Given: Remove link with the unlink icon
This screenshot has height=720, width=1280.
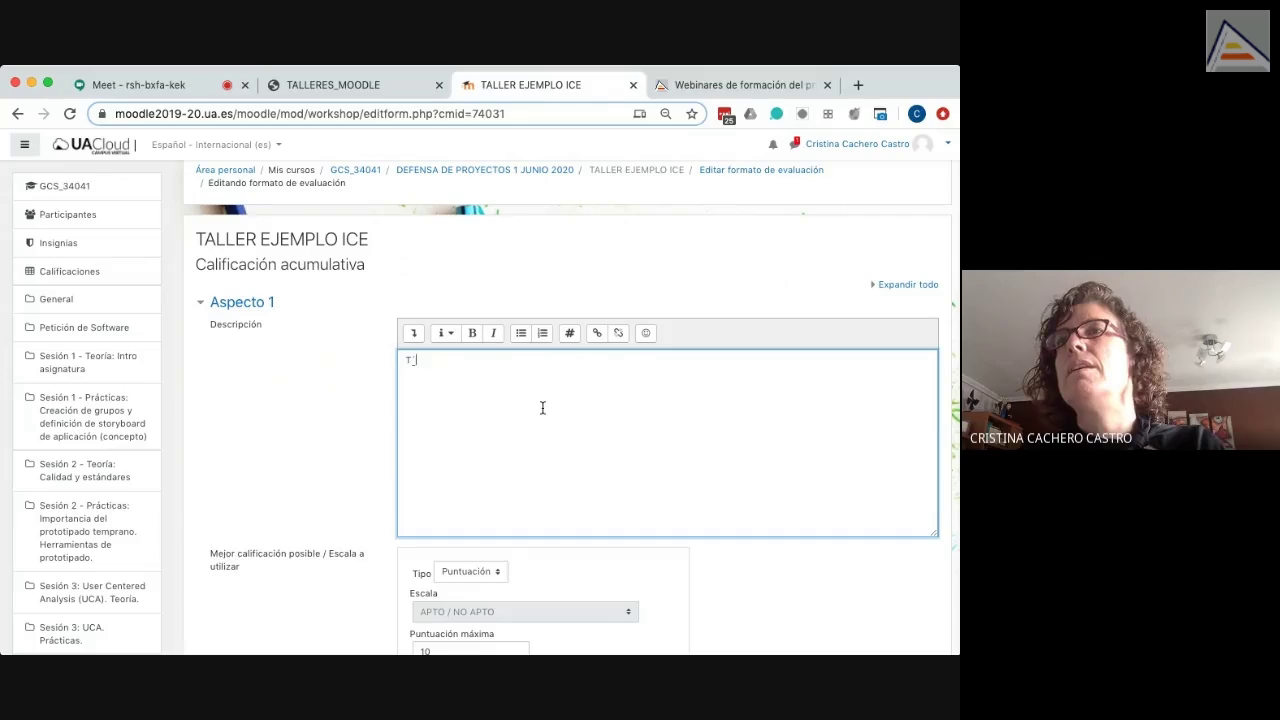Looking at the screenshot, I should point(618,333).
